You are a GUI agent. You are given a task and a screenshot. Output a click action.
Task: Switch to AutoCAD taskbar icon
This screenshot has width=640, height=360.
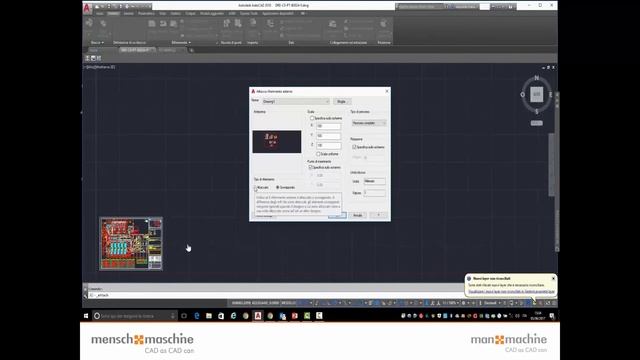pyautogui.click(x=258, y=316)
